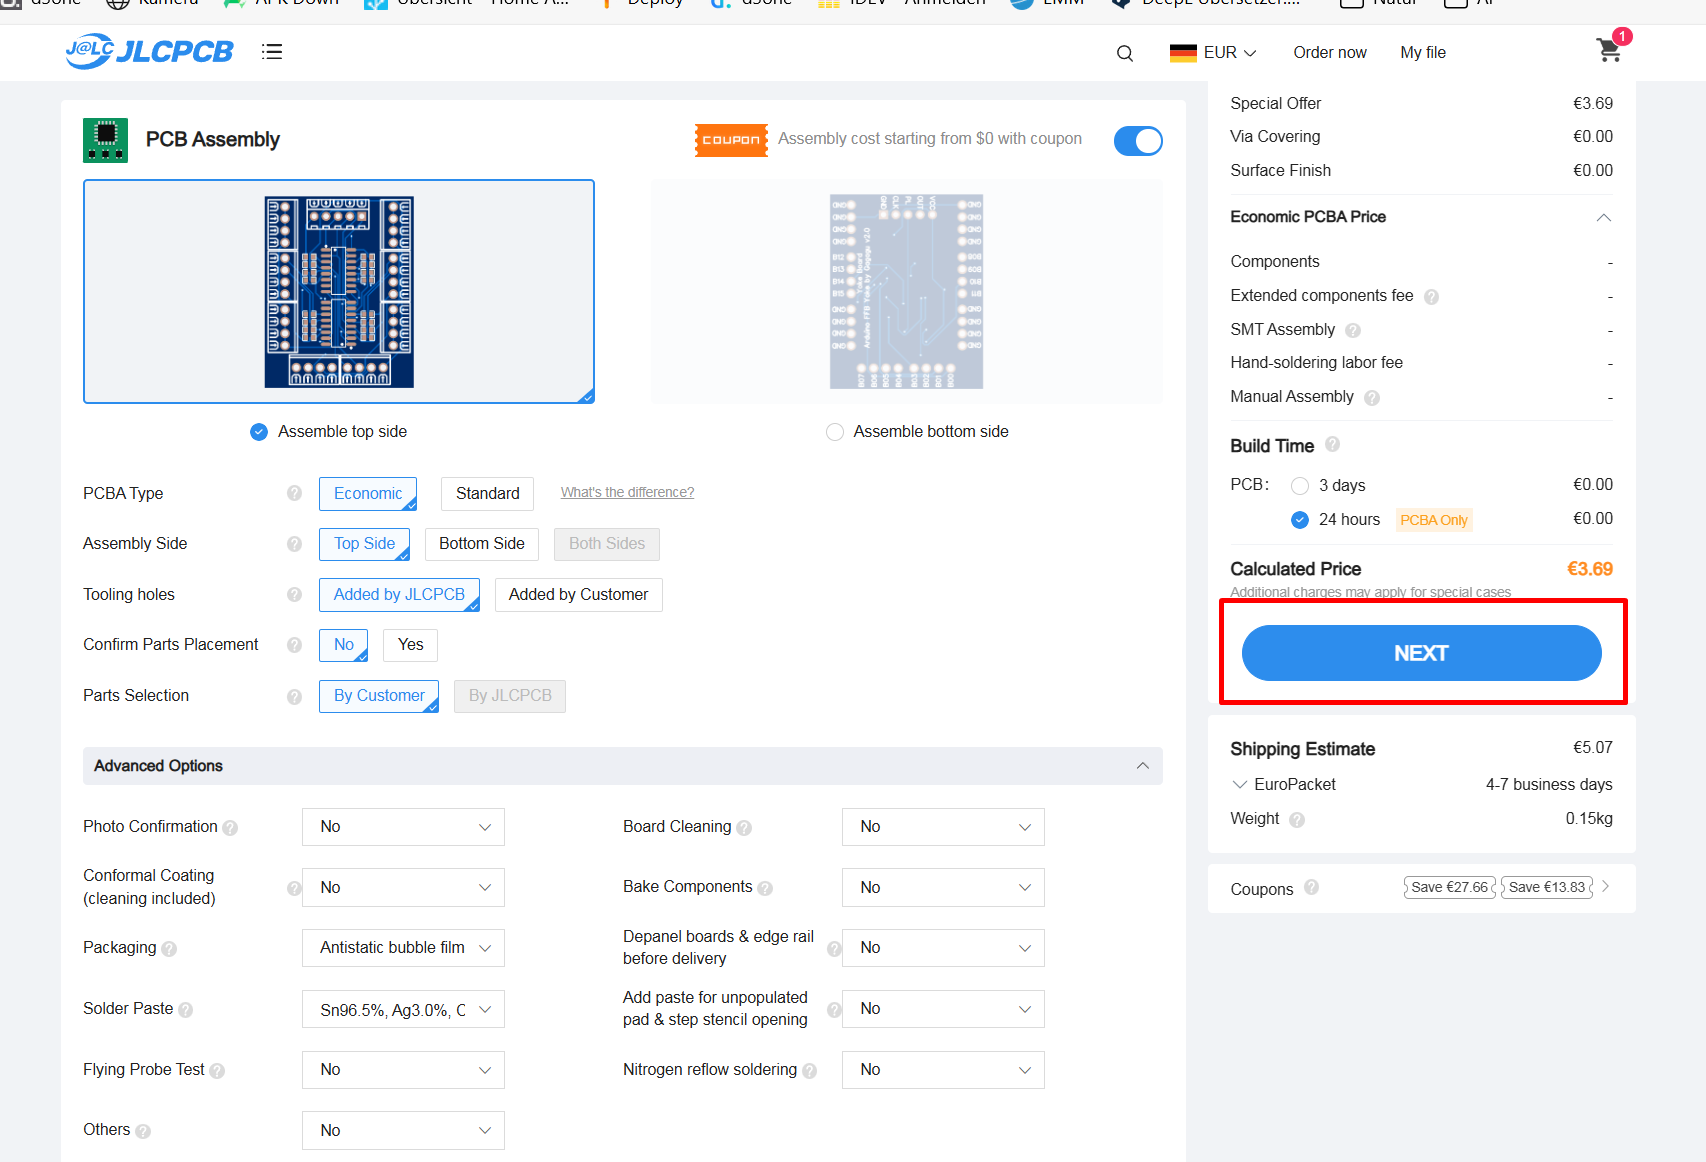Open the Photo Confirmation dropdown
1706x1162 pixels.
pos(403,827)
